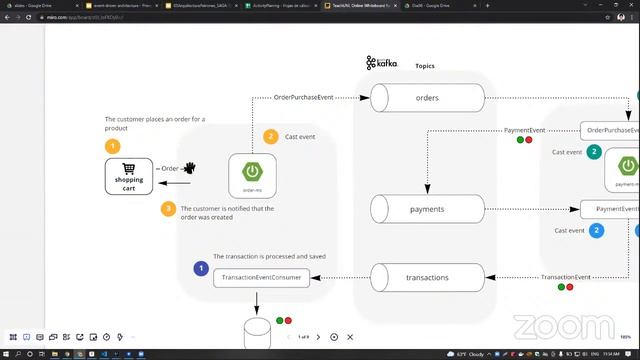Click the shopping cart box
Image resolution: width=640 pixels, height=360 pixels.
(x=129, y=176)
